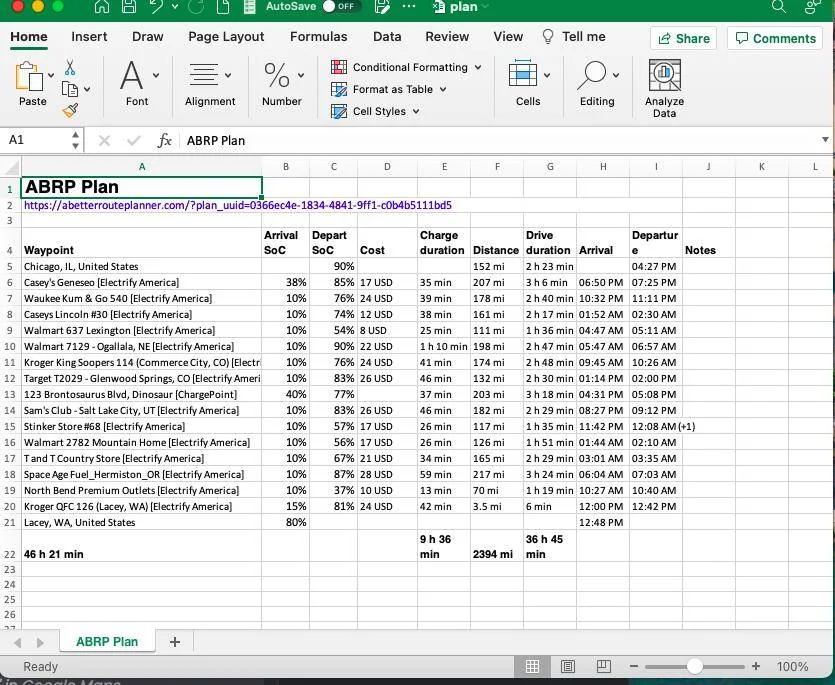Click the formula bar containing ABRP Plan
Image resolution: width=835 pixels, height=685 pixels.
(500, 141)
